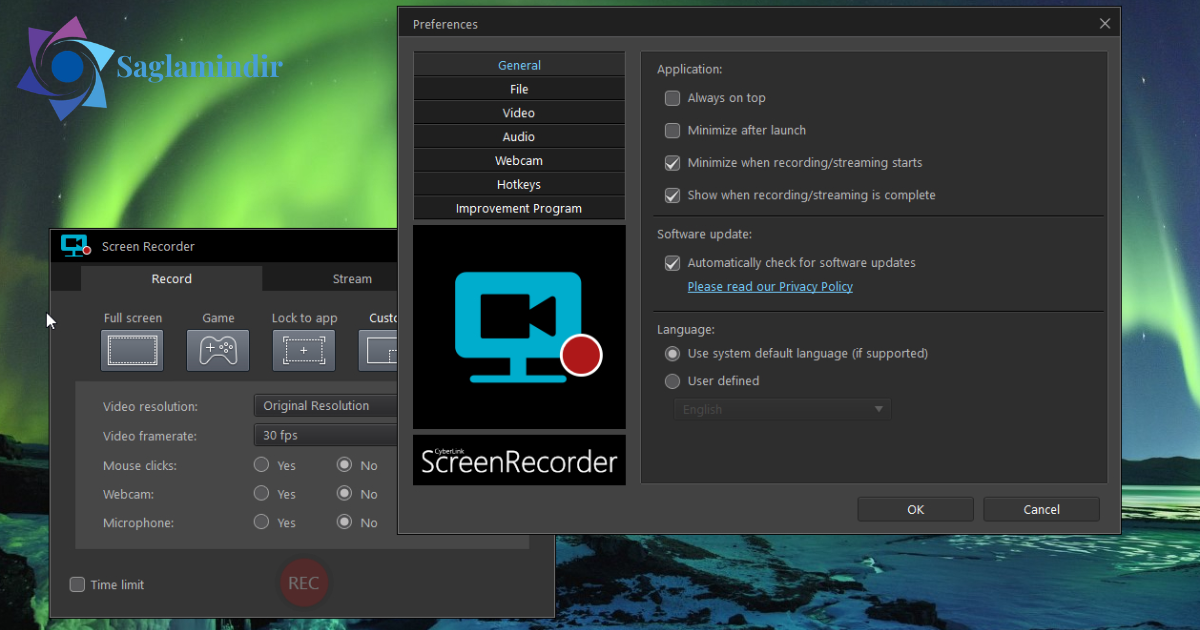The height and width of the screenshot is (630, 1200).
Task: Click the Language: section heading
Action: pyautogui.click(x=686, y=329)
